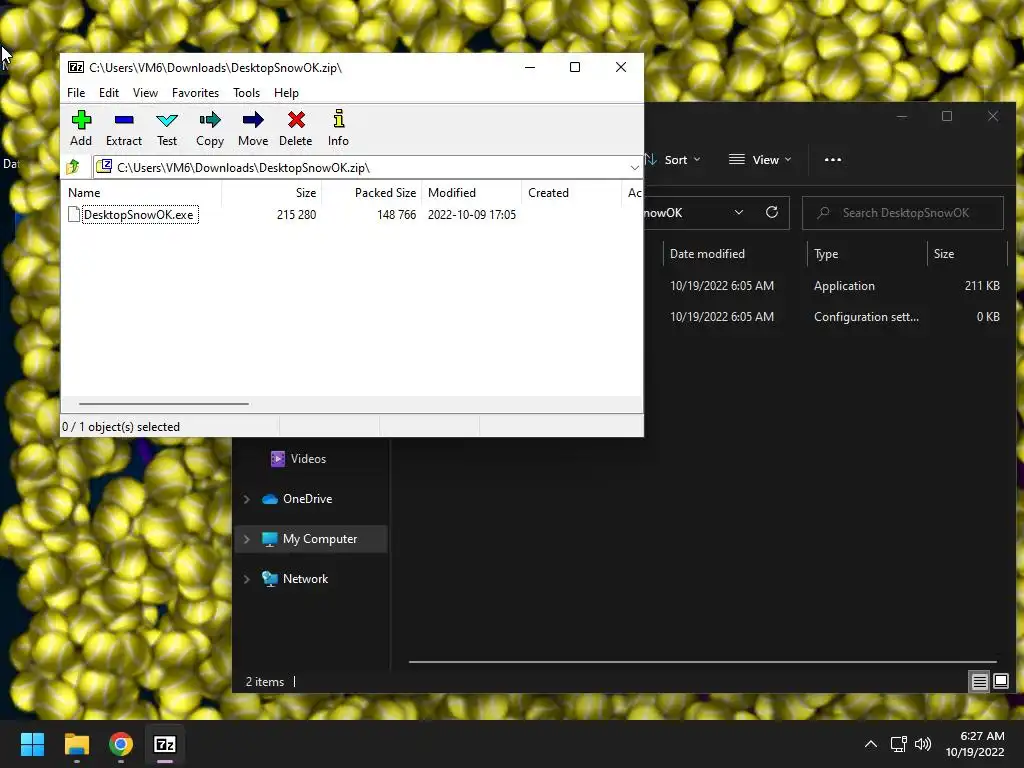Open the network status tray icon
Viewport: 1024px width, 768px height.
point(899,744)
